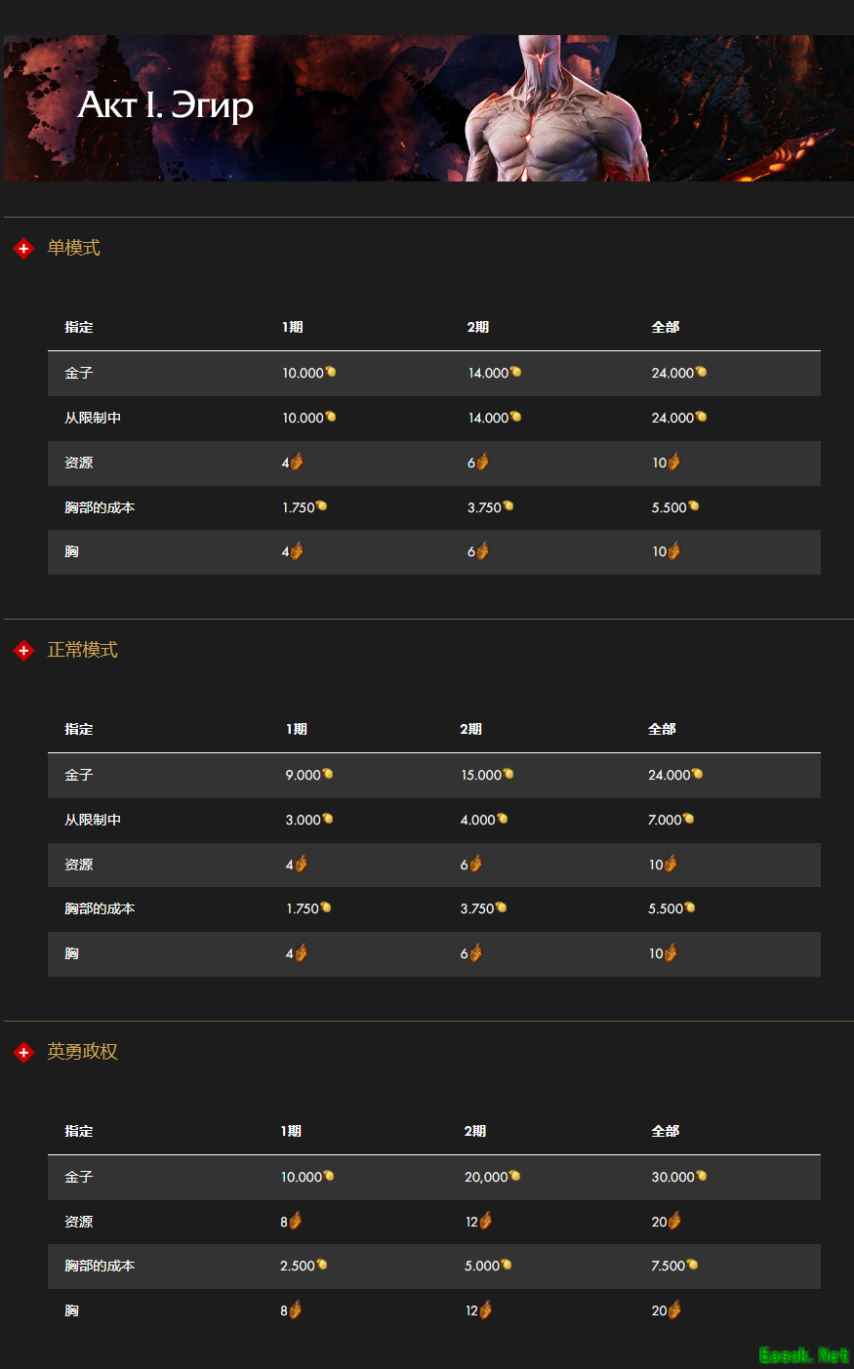
Task: Click the 英勇政权 section heading
Action: click(x=83, y=1052)
